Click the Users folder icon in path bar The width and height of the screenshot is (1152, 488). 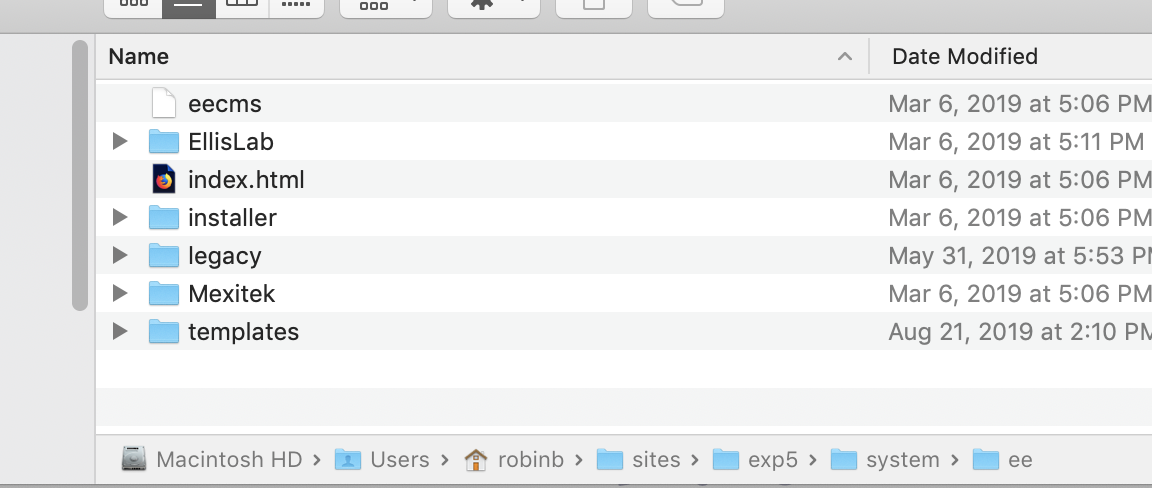coord(348,460)
